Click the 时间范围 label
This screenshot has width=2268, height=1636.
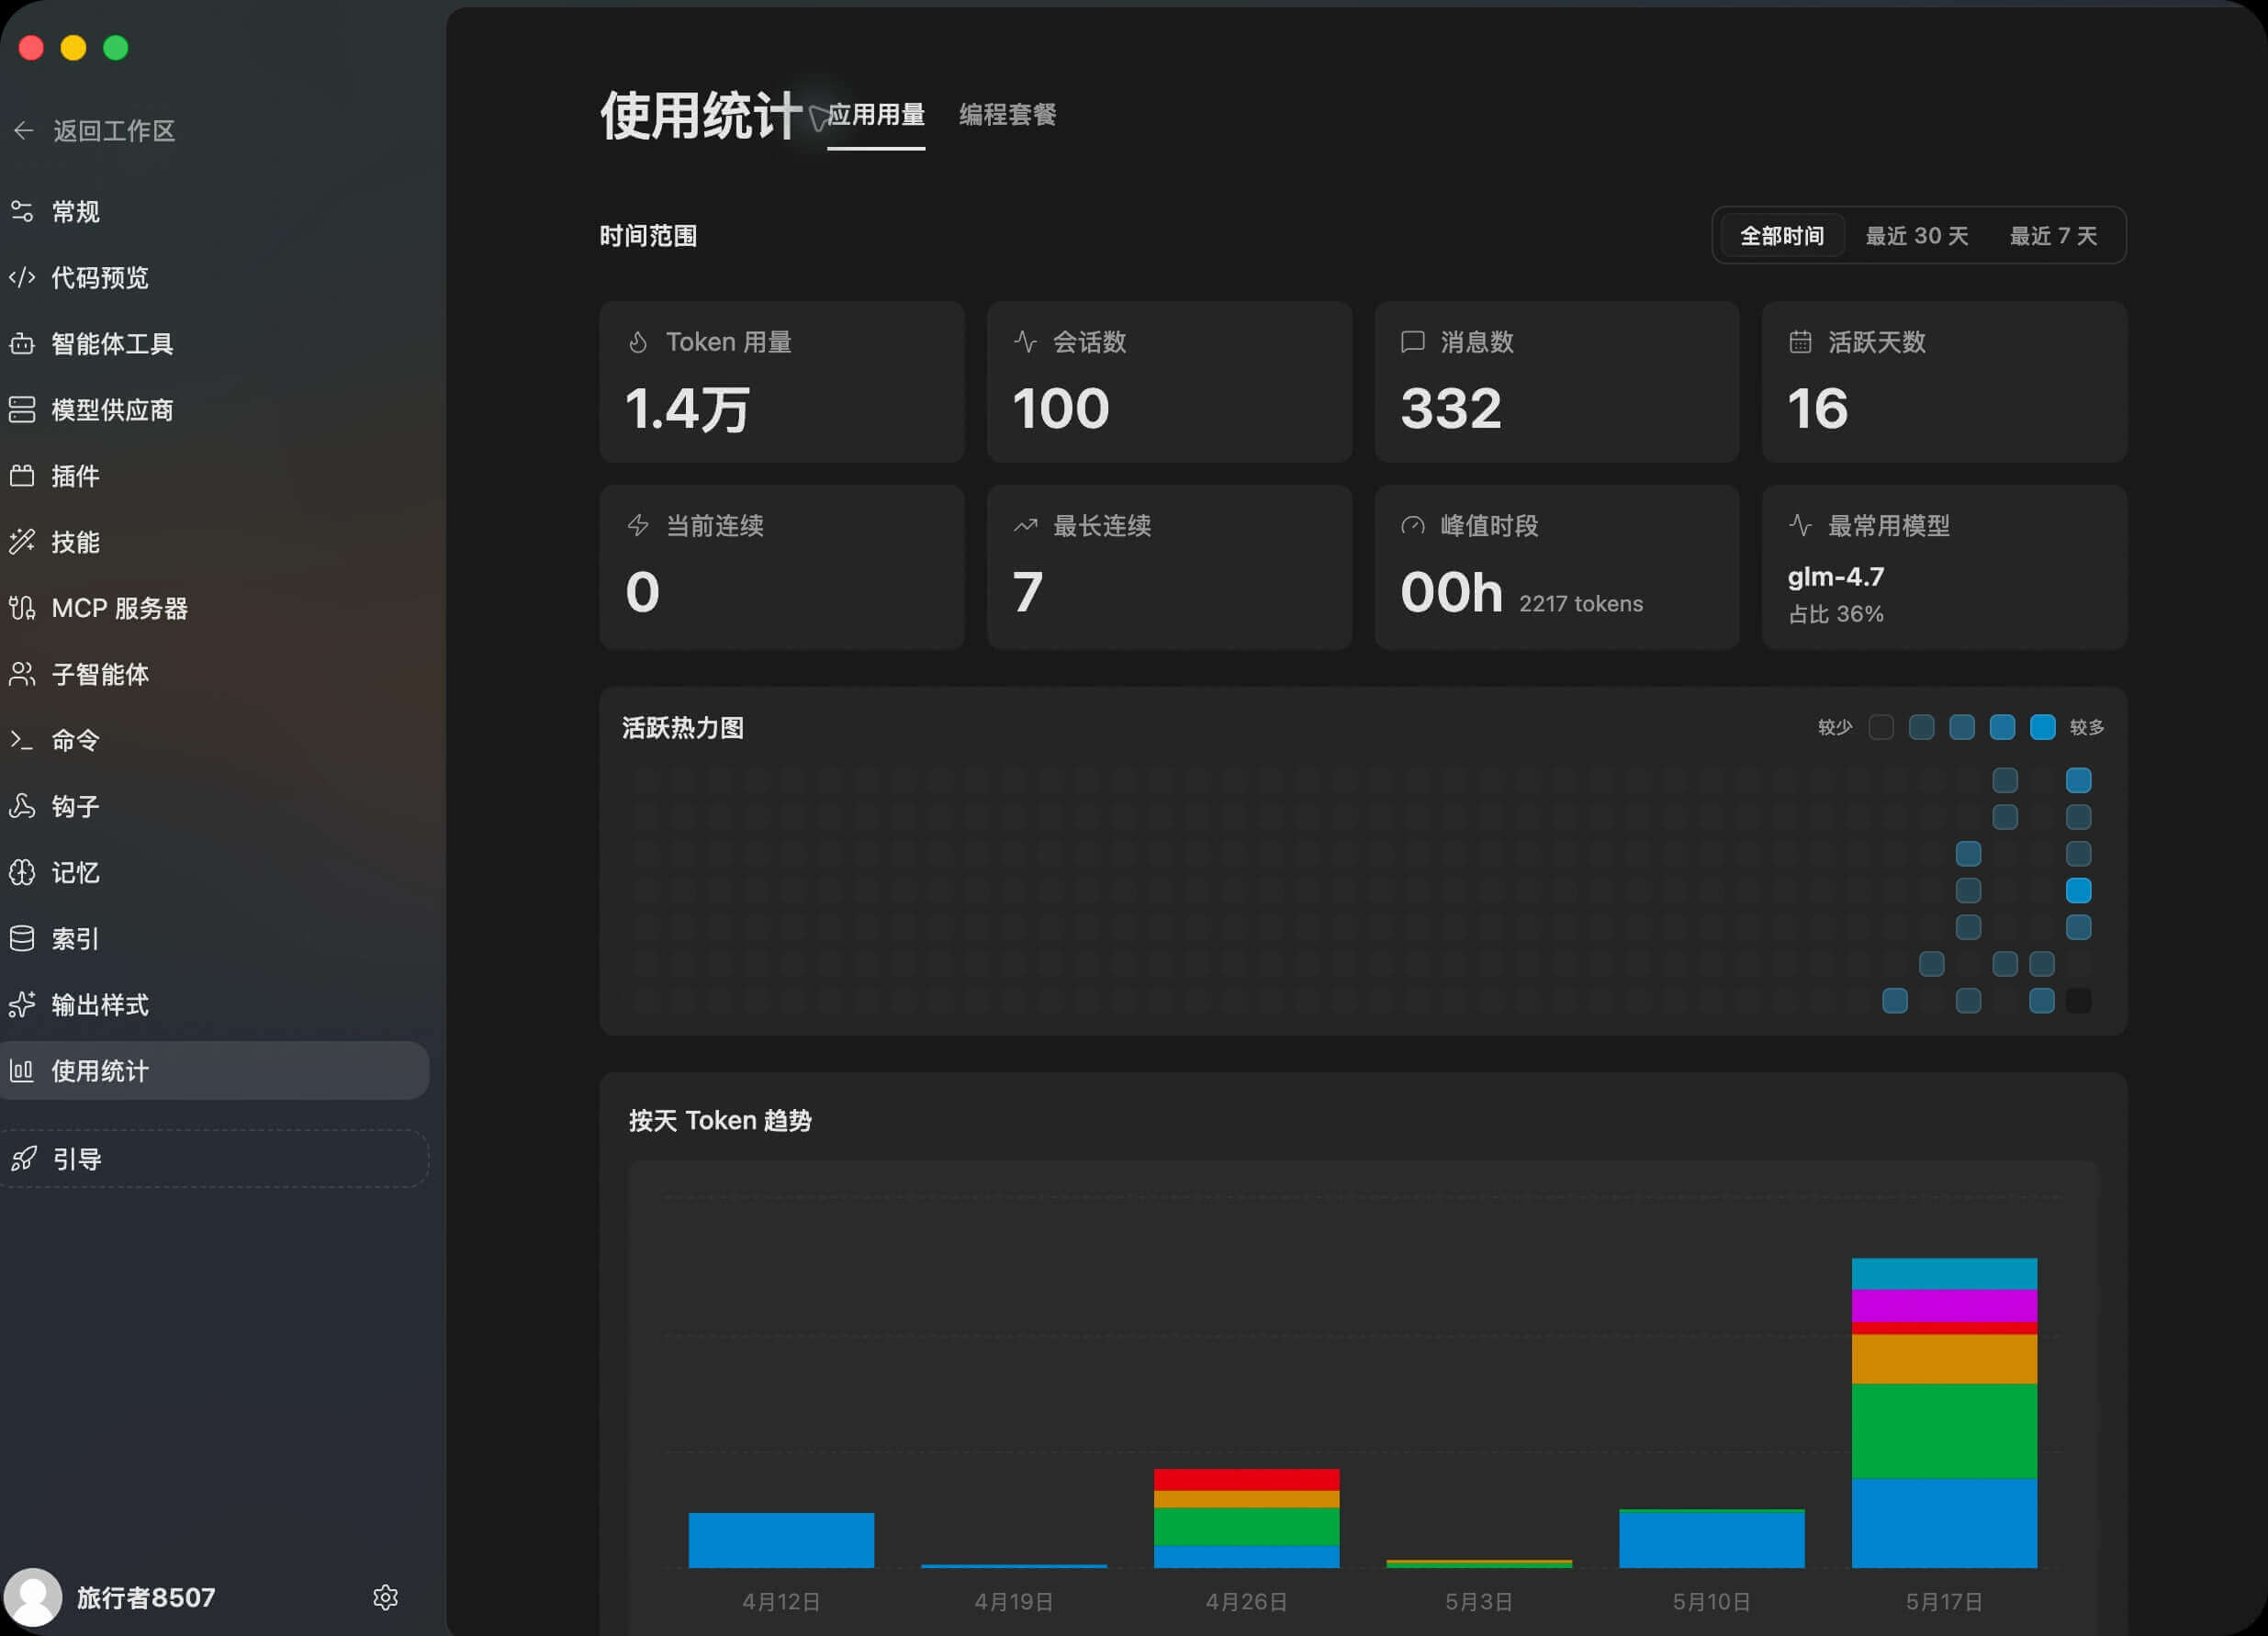[x=648, y=236]
